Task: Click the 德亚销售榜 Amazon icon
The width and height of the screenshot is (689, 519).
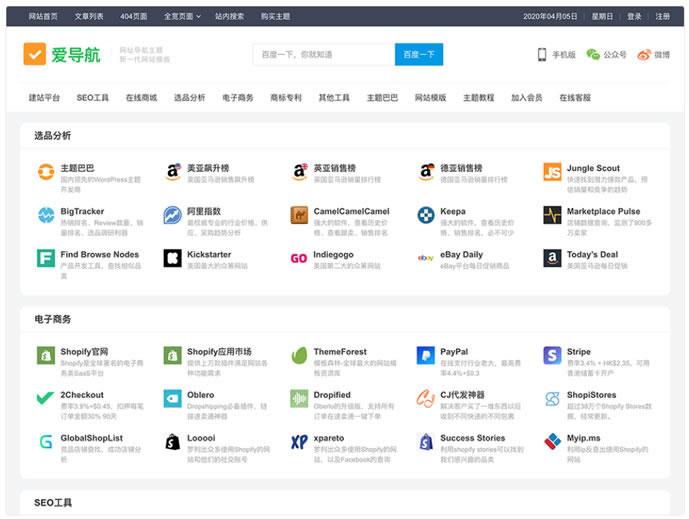Action: (426, 172)
